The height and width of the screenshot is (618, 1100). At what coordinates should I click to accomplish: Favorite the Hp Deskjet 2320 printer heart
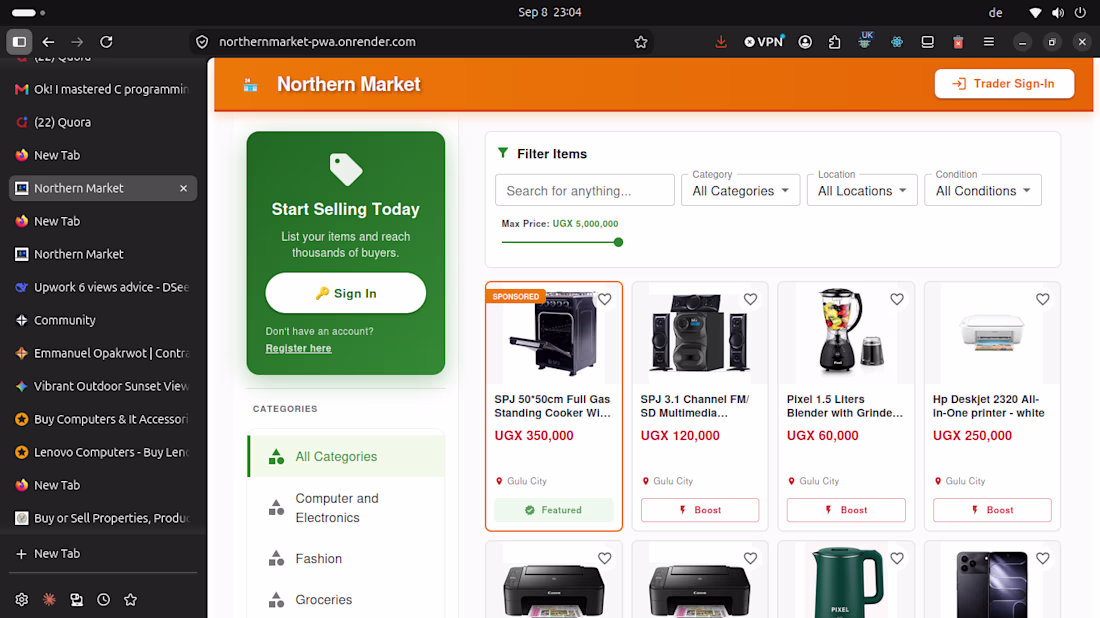(1042, 300)
